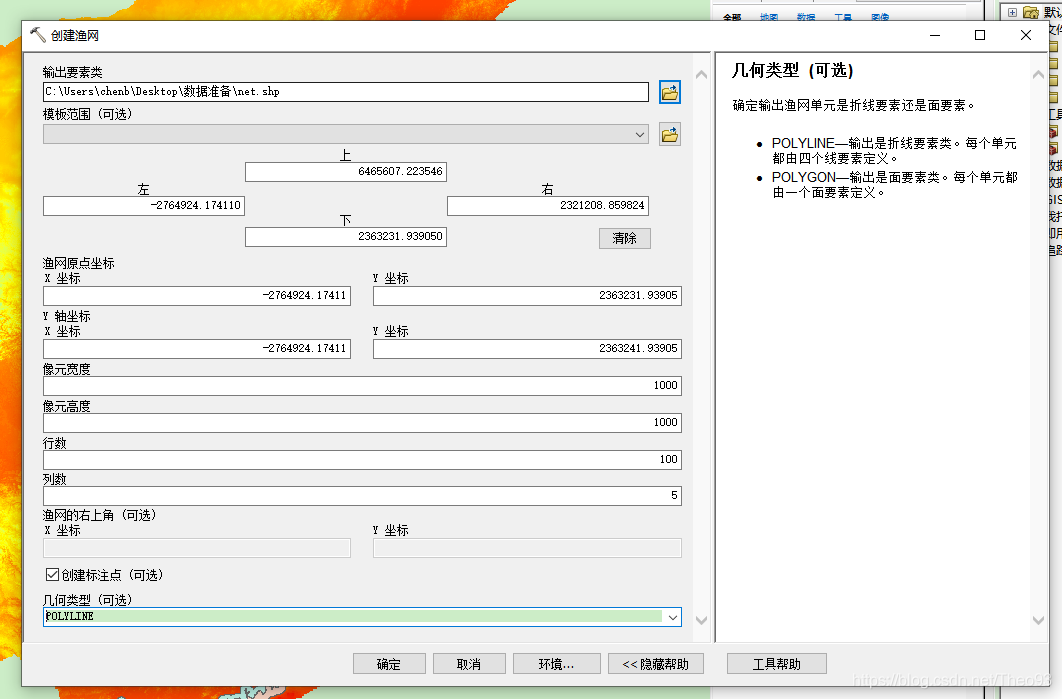Click the 像元宽度 field
Image resolution: width=1062 pixels, height=699 pixels.
tap(362, 385)
